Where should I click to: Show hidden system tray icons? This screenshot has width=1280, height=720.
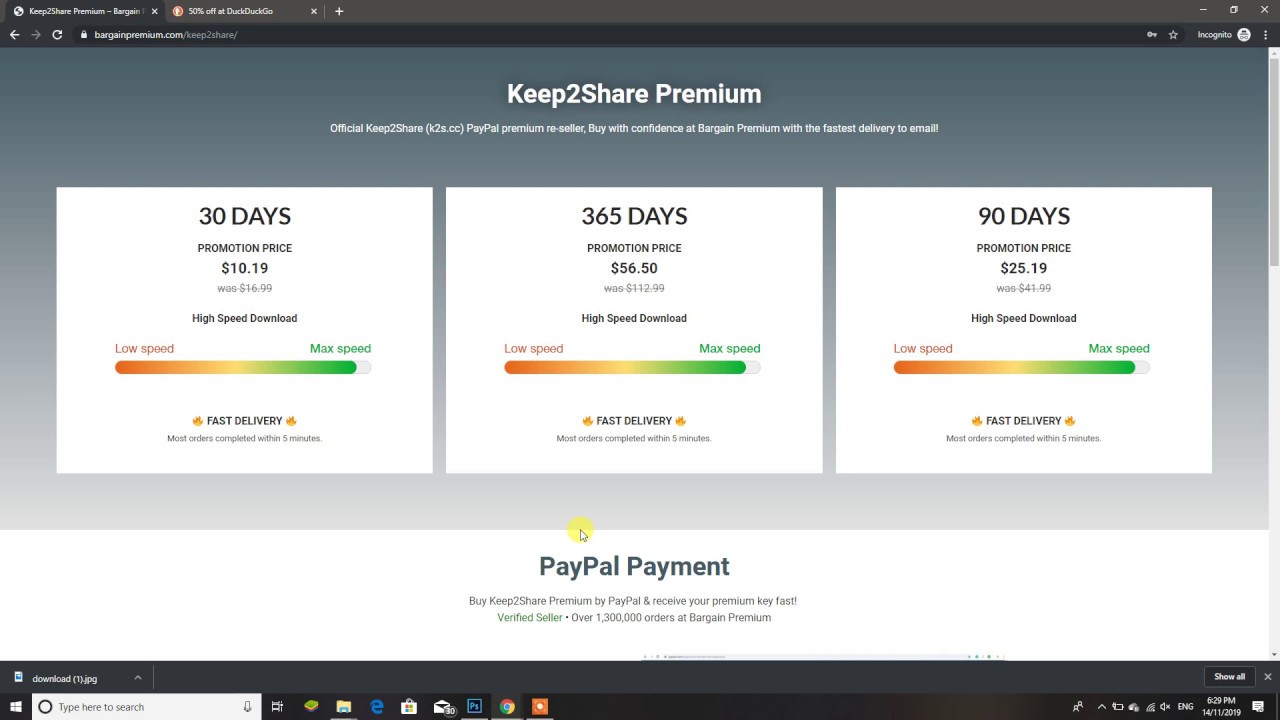click(x=1102, y=707)
